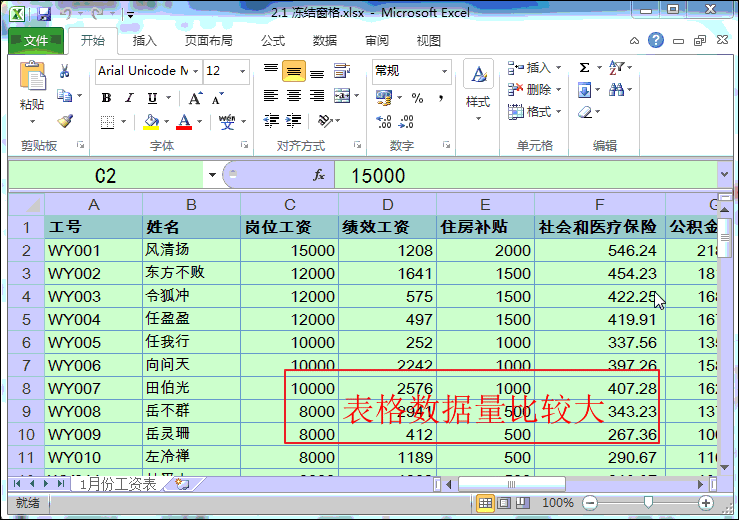Click the Format Painter brush icon

coord(65,121)
